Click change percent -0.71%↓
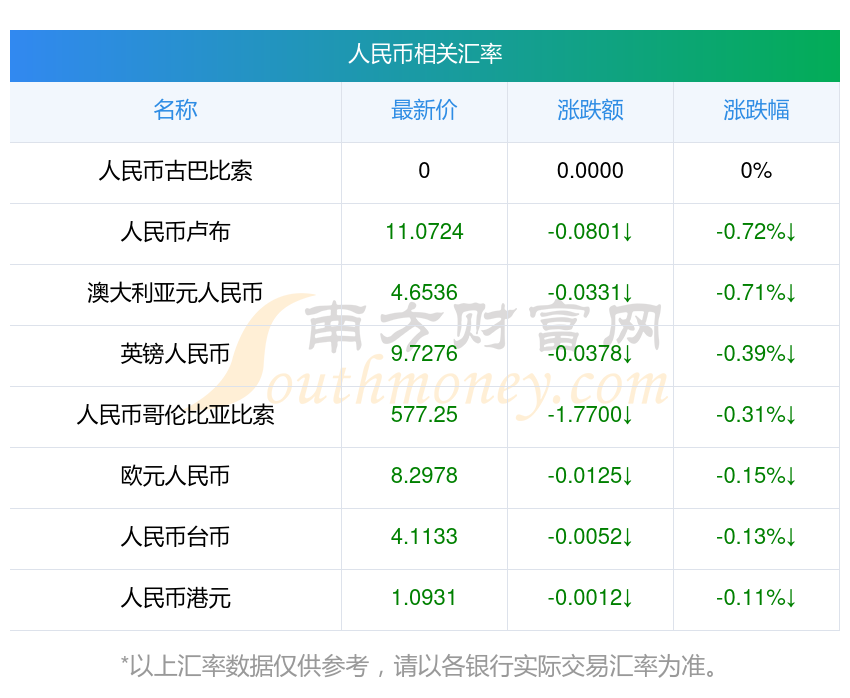This screenshot has height=698, width=850. point(756,293)
